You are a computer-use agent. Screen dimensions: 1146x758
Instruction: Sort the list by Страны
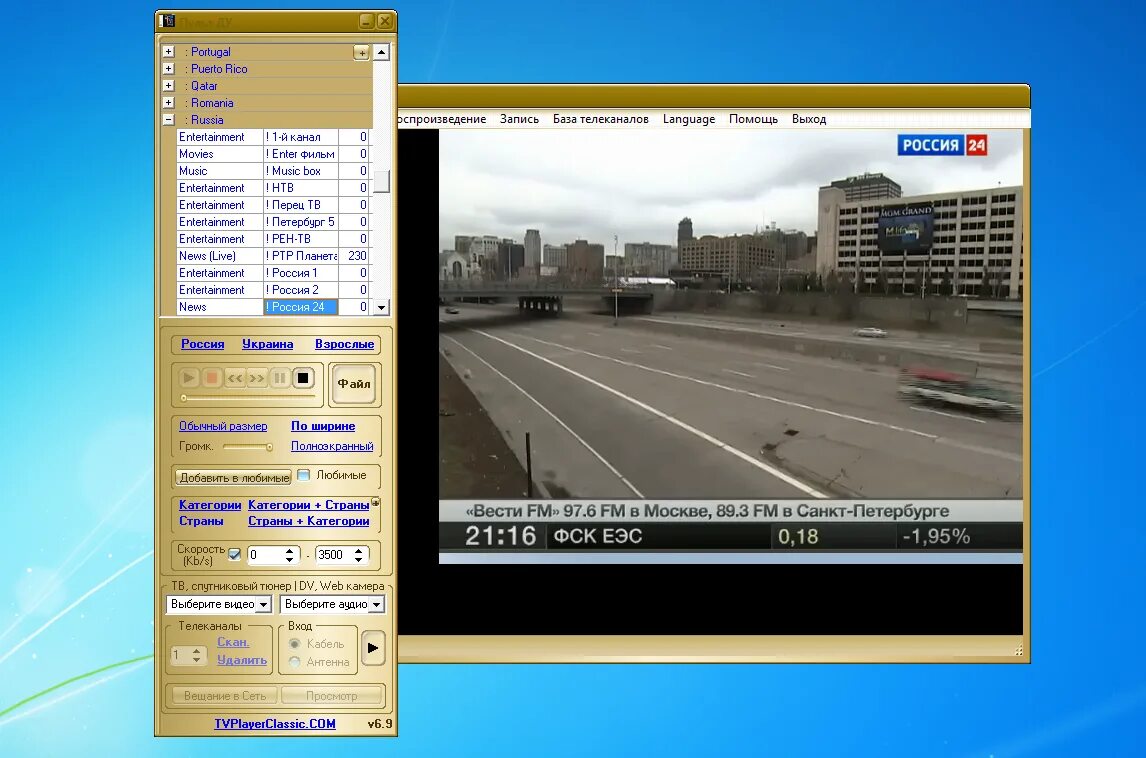[201, 521]
